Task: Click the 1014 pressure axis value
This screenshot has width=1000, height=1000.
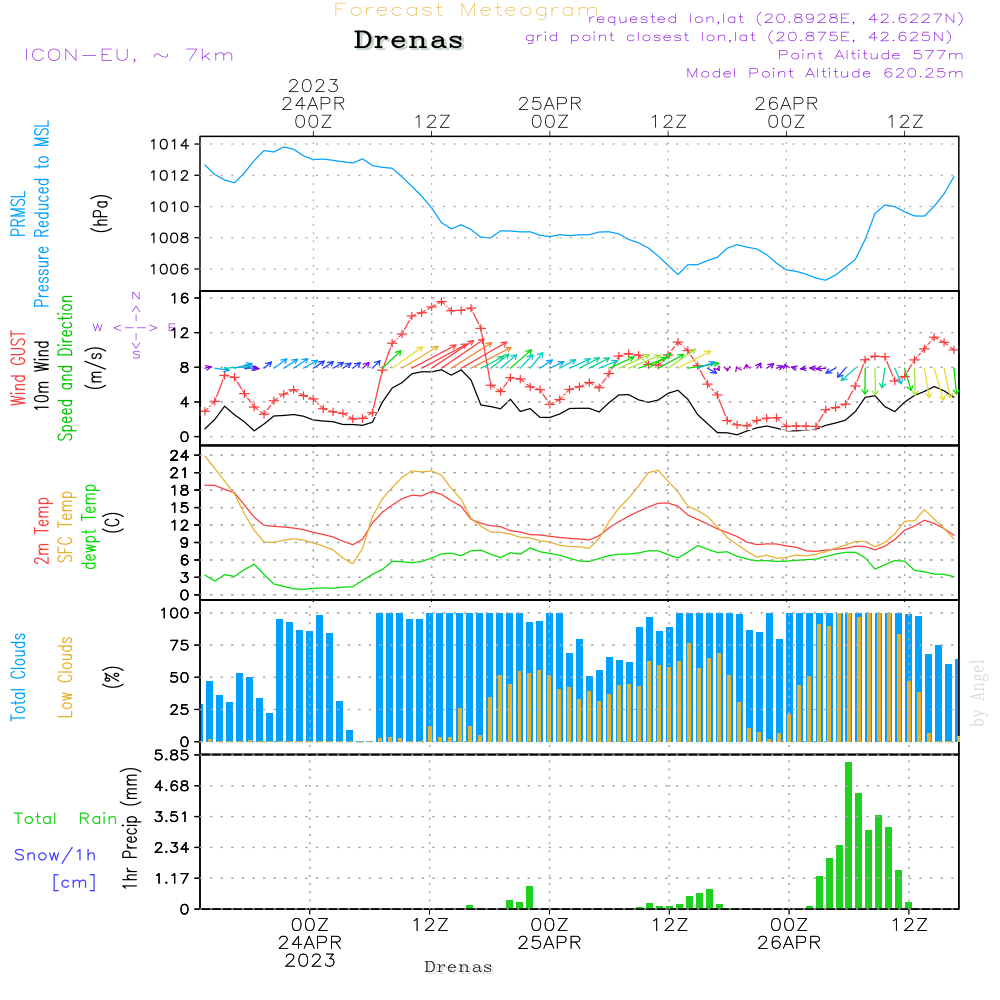Action: click(170, 144)
